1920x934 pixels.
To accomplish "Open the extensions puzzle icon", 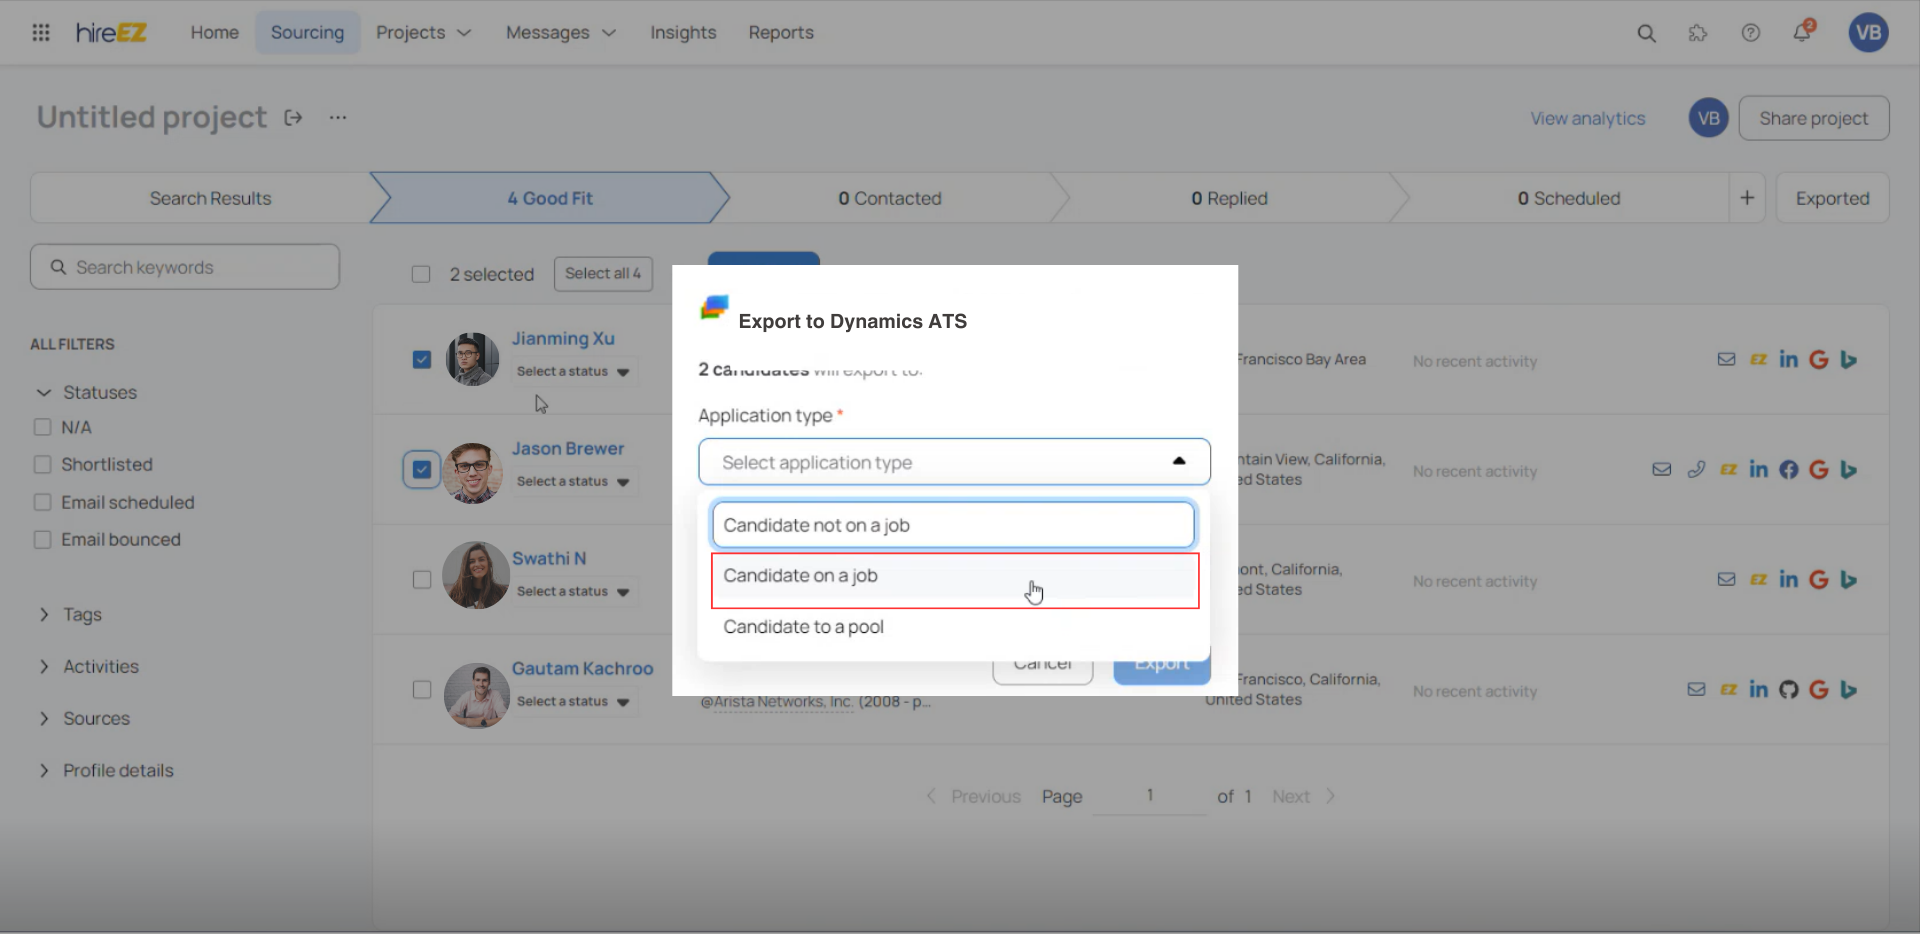I will click(x=1698, y=33).
